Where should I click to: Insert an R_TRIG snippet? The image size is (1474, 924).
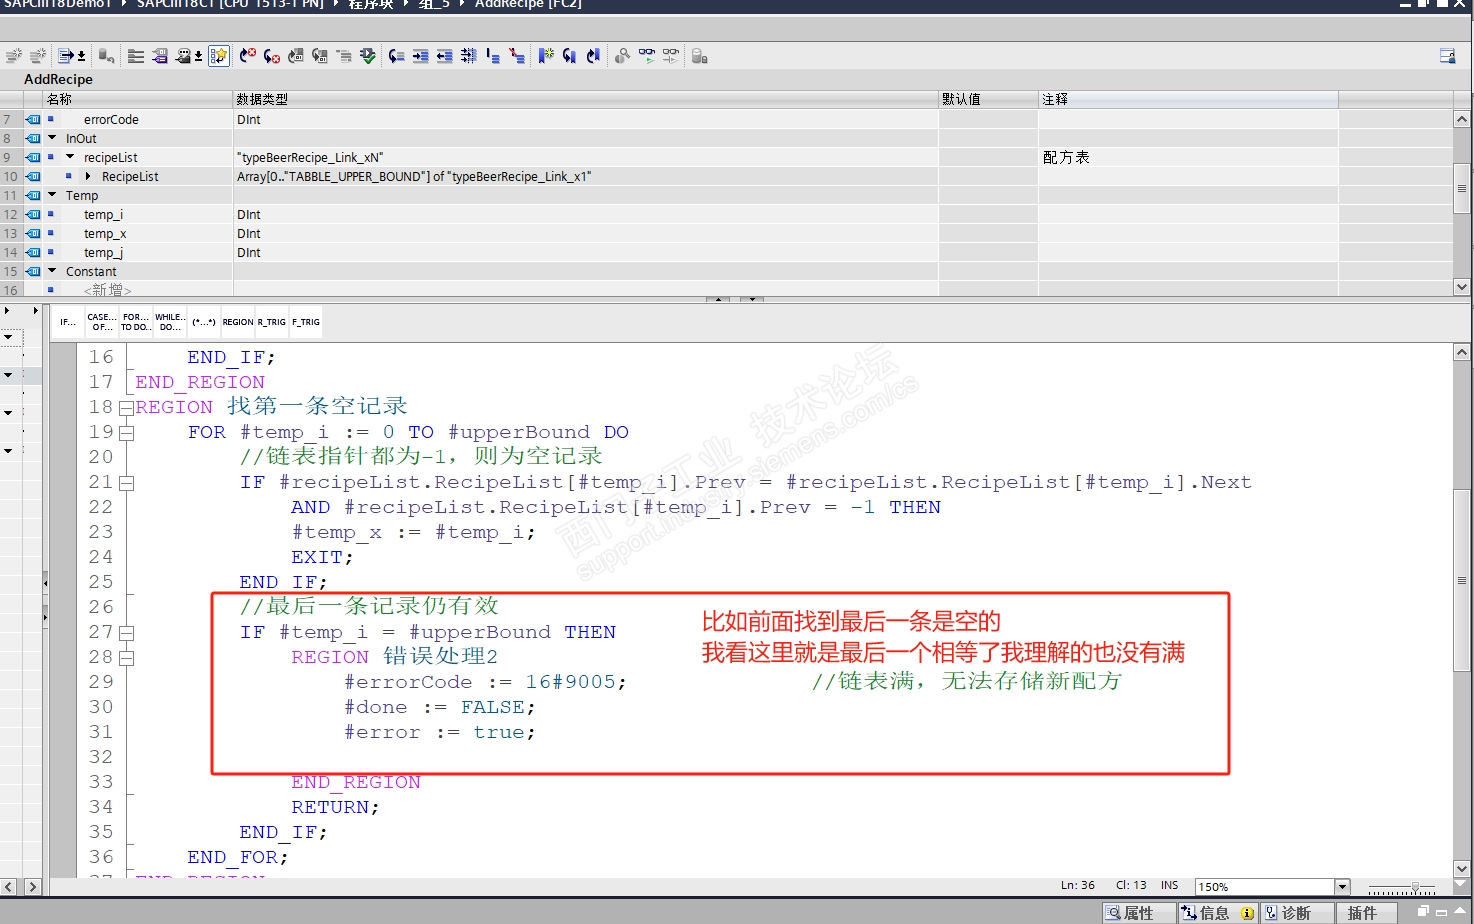pos(272,322)
